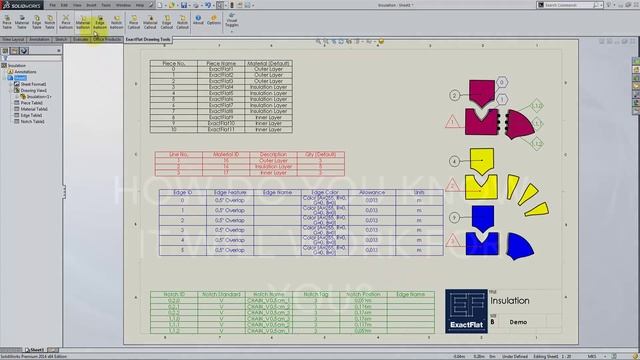
Task: Select the ConfigurationManager tab icon
Action: [24, 51]
